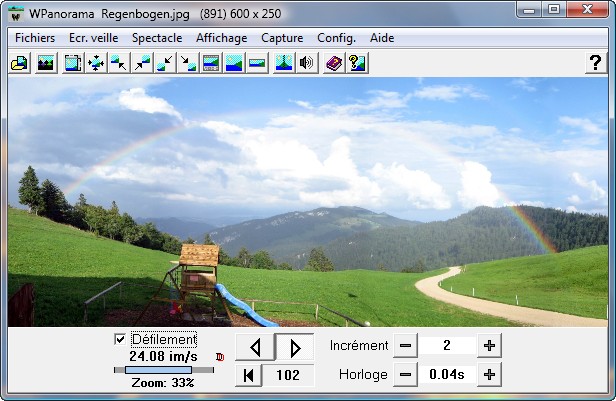Open the purple help book icon
Viewport: 616px width, 401px height.
pyautogui.click(x=334, y=63)
